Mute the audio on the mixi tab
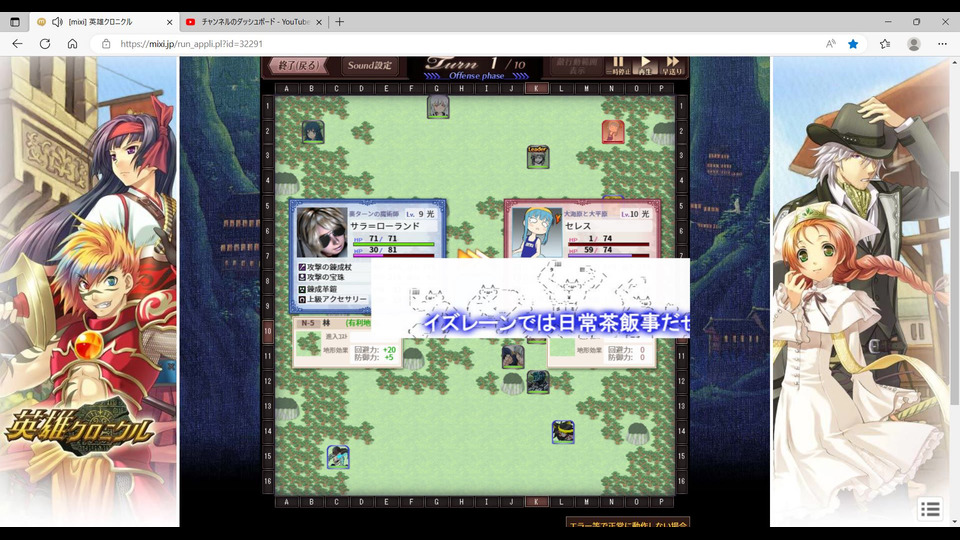Viewport: 960px width, 540px height. 58,22
